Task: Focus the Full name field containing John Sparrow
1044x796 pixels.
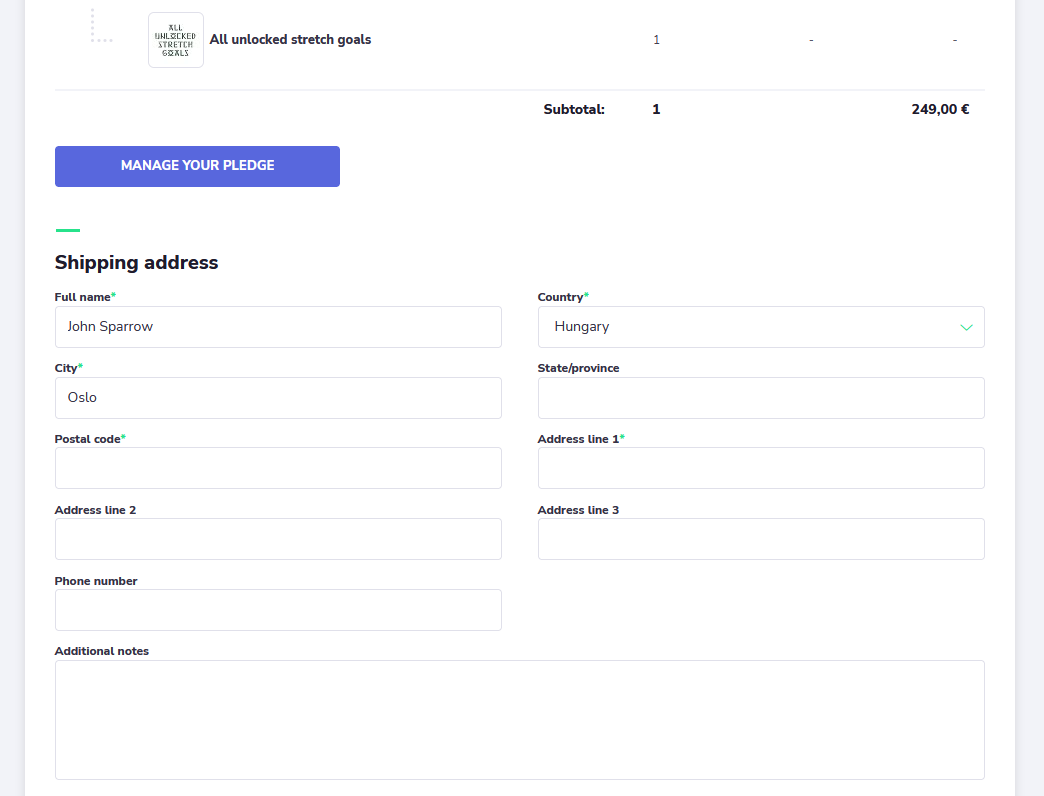Action: [x=278, y=327]
